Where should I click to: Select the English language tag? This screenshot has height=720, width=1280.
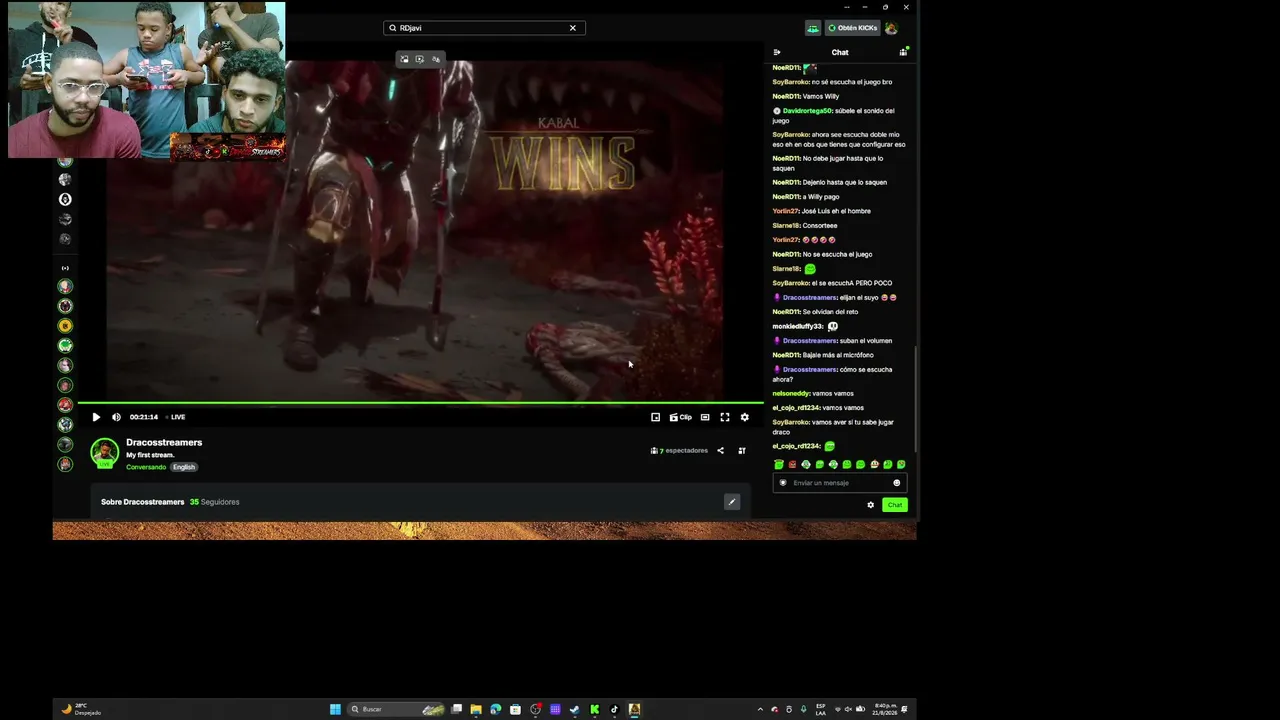[184, 467]
